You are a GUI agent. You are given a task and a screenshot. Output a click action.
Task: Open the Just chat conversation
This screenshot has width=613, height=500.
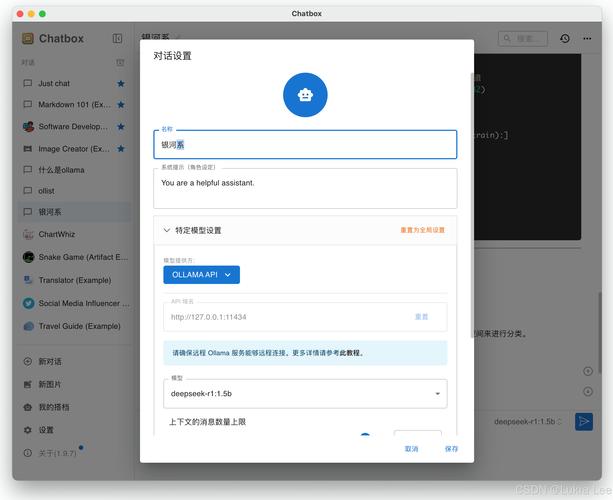pyautogui.click(x=74, y=83)
